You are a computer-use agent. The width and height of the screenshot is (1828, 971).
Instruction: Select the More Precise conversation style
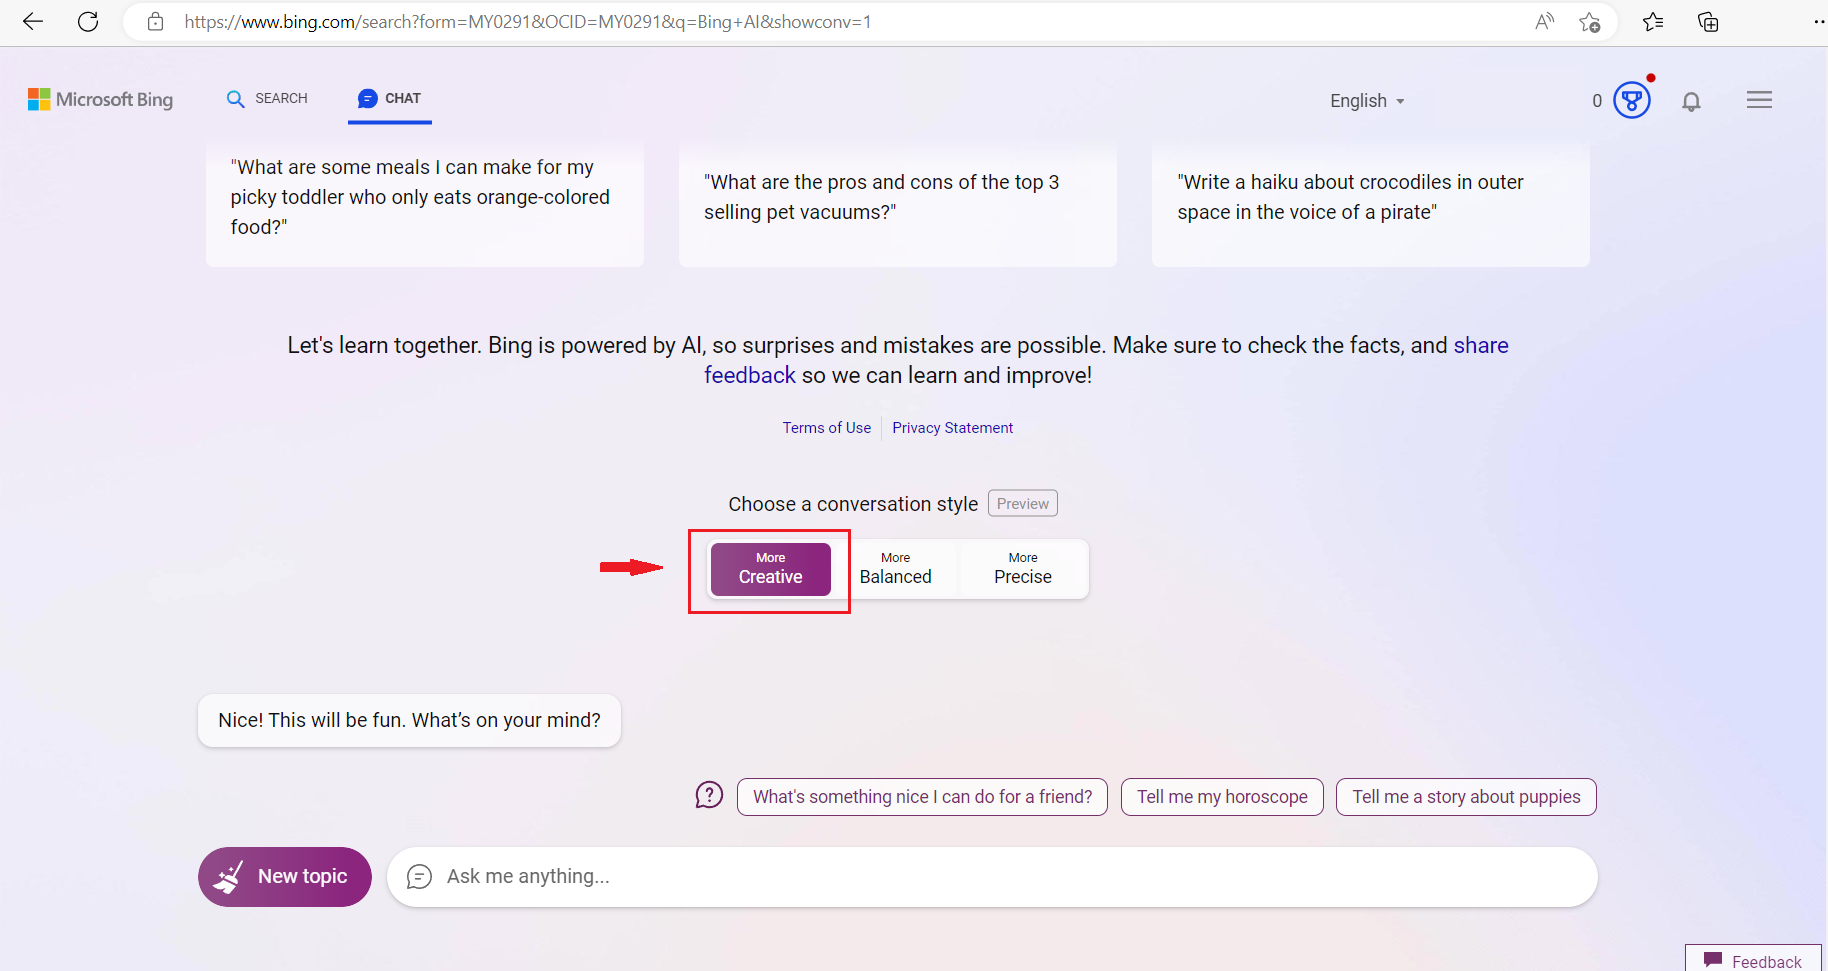[1022, 568]
